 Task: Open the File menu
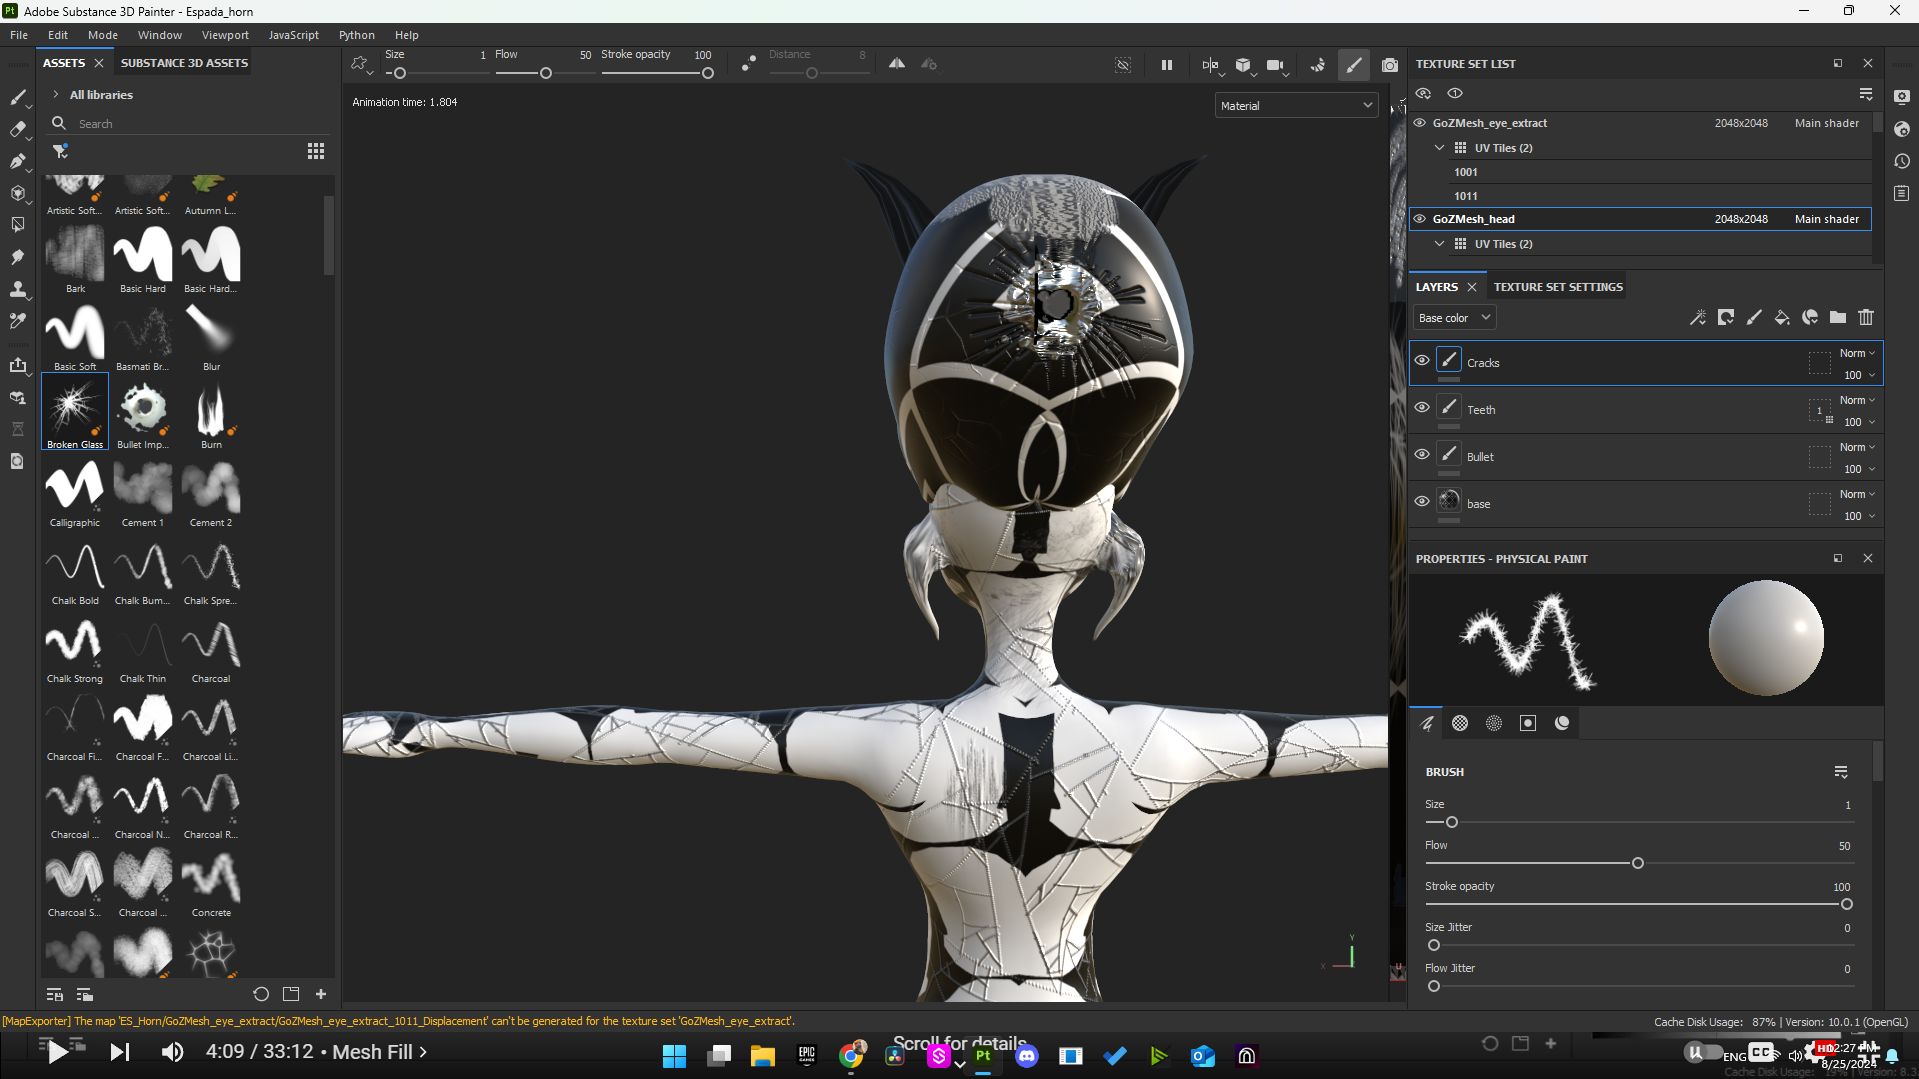click(19, 35)
